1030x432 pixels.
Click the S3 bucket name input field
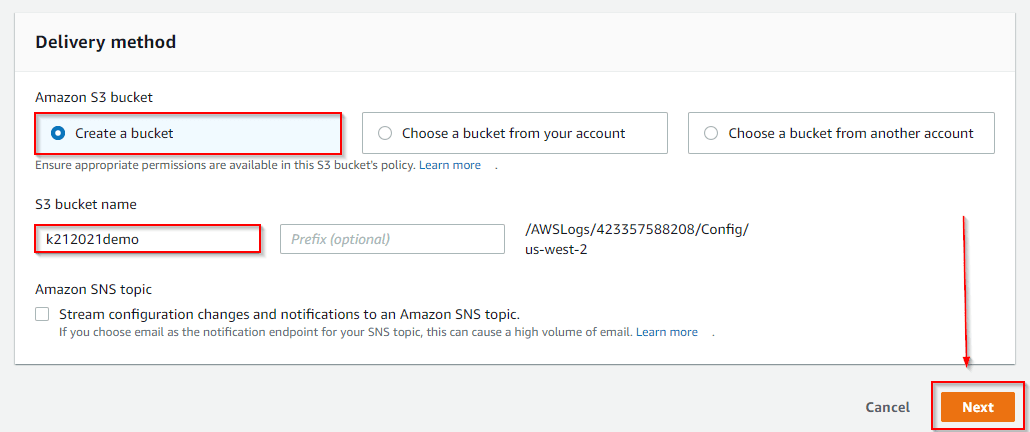point(148,239)
